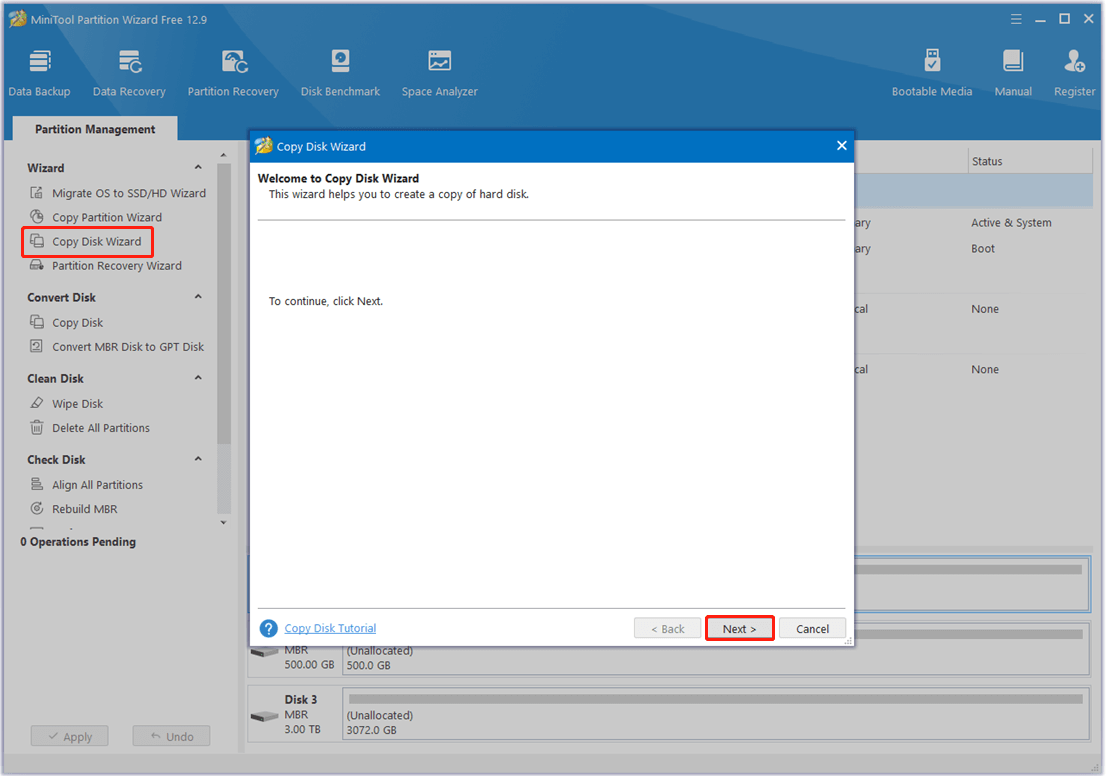The width and height of the screenshot is (1107, 776).
Task: Click Migrate OS to SSD/HD Wizard icon
Action: pos(37,193)
